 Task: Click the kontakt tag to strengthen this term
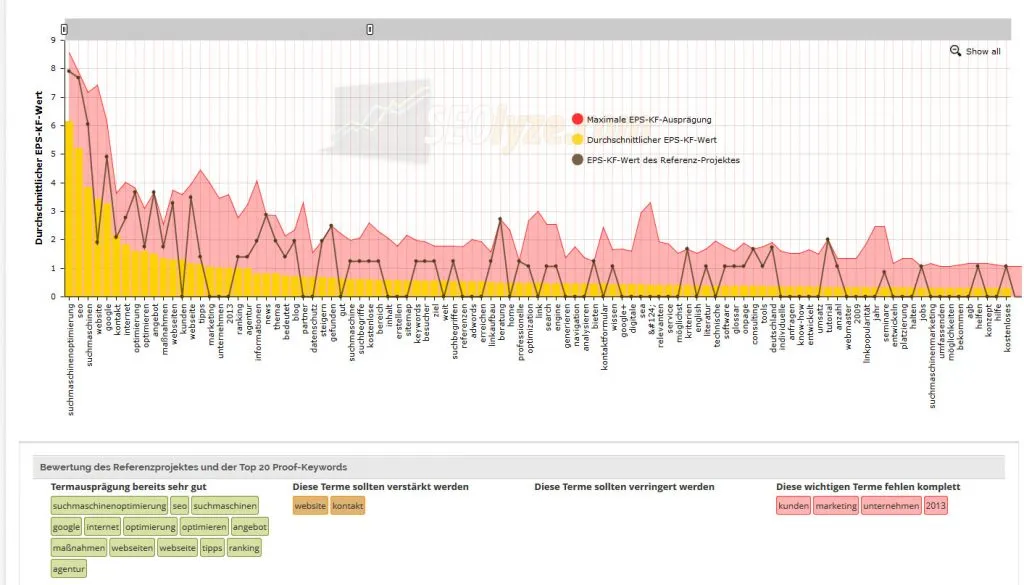[347, 506]
